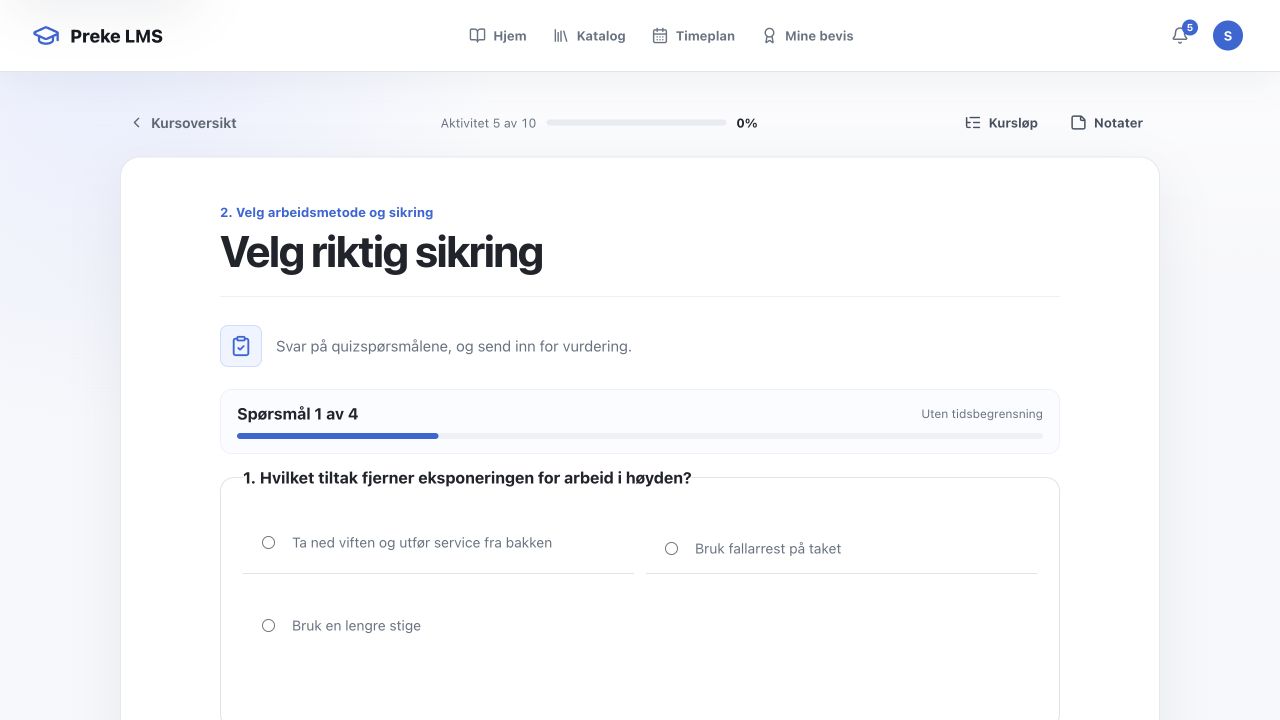Click the 'Uten tidsbegrensning' label
This screenshot has width=1280, height=720.
[x=982, y=414]
